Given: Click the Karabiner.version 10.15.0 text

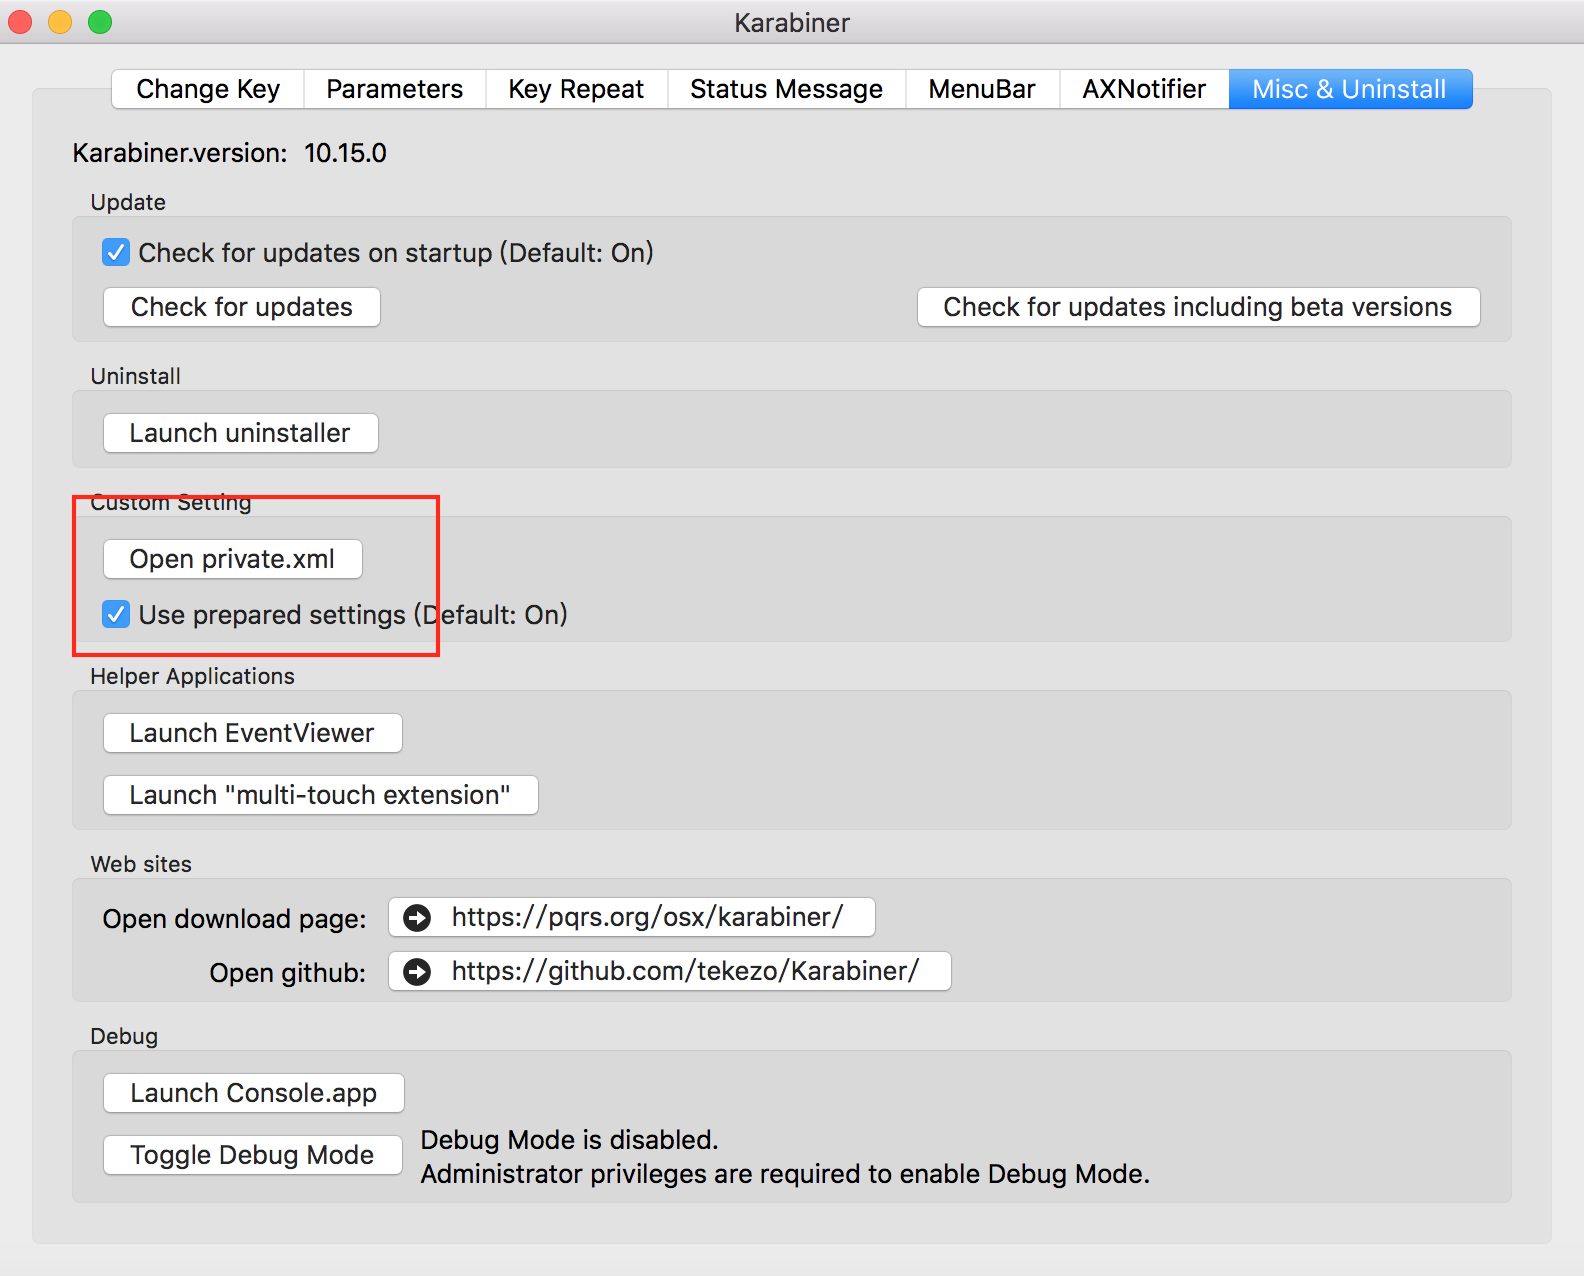Looking at the screenshot, I should tap(229, 153).
